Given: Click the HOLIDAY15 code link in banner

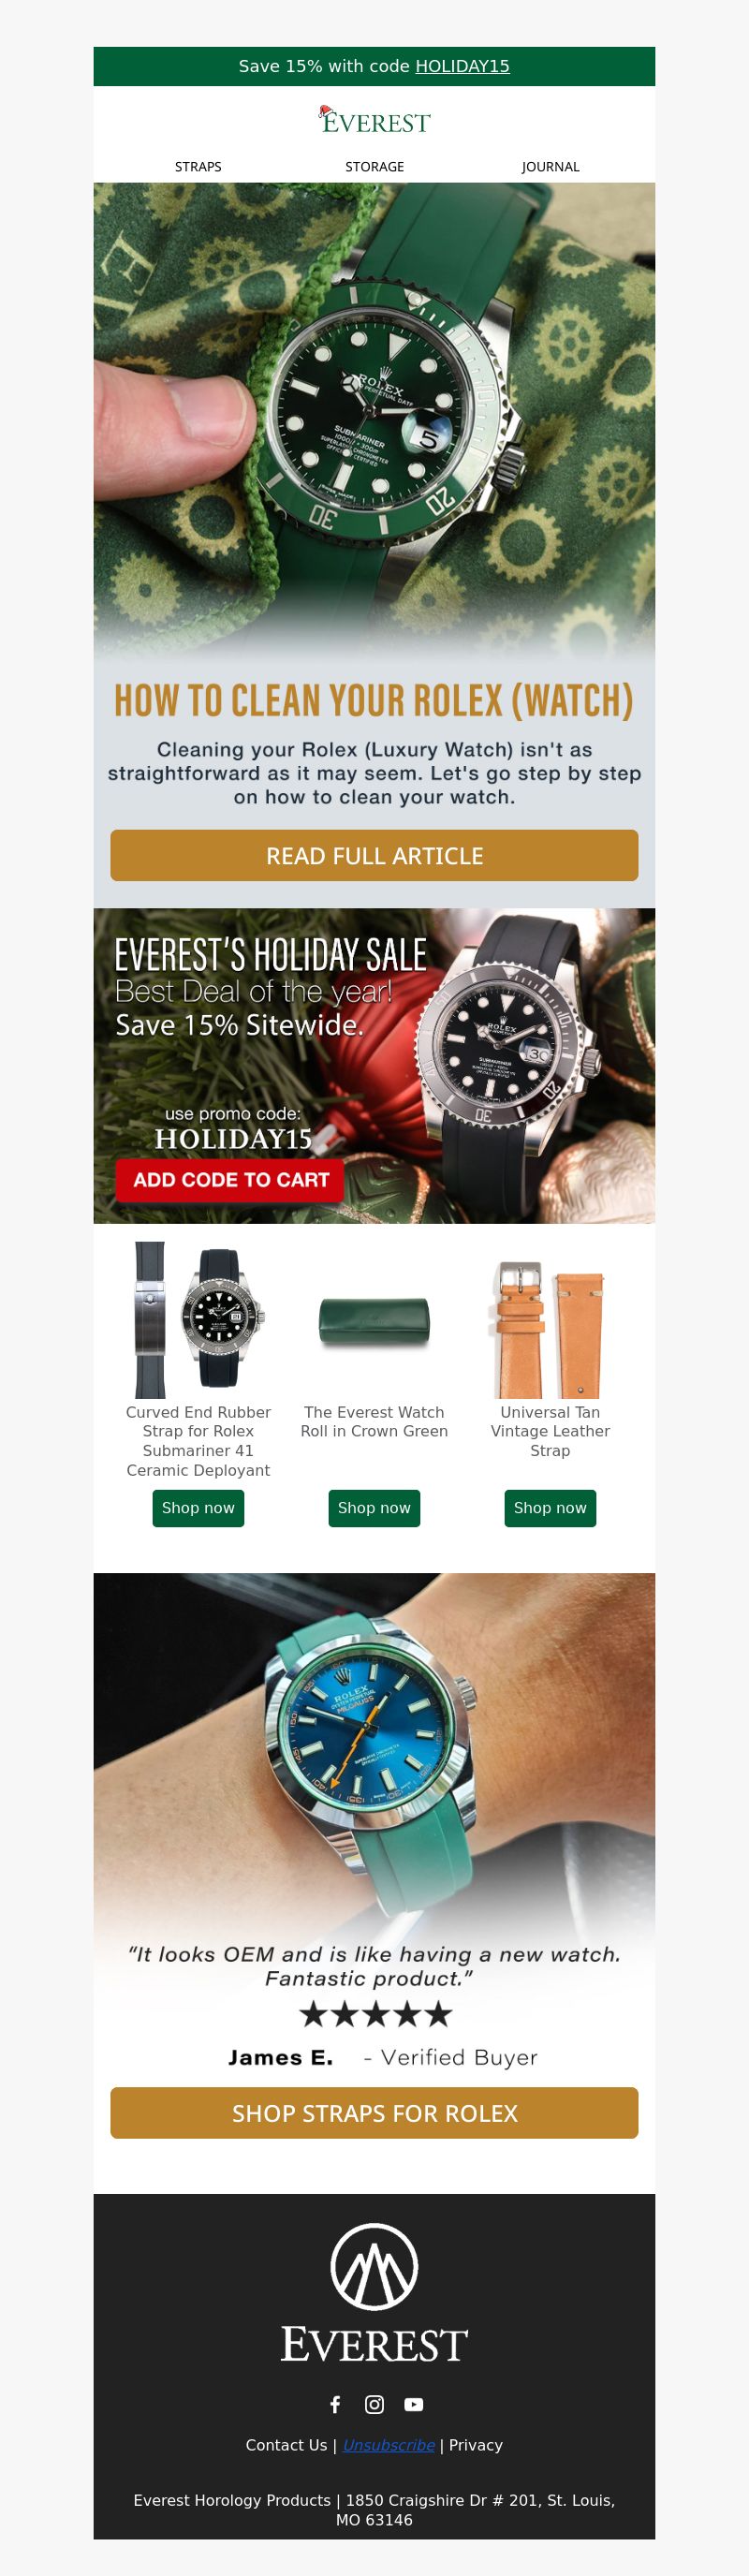Looking at the screenshot, I should (x=462, y=66).
